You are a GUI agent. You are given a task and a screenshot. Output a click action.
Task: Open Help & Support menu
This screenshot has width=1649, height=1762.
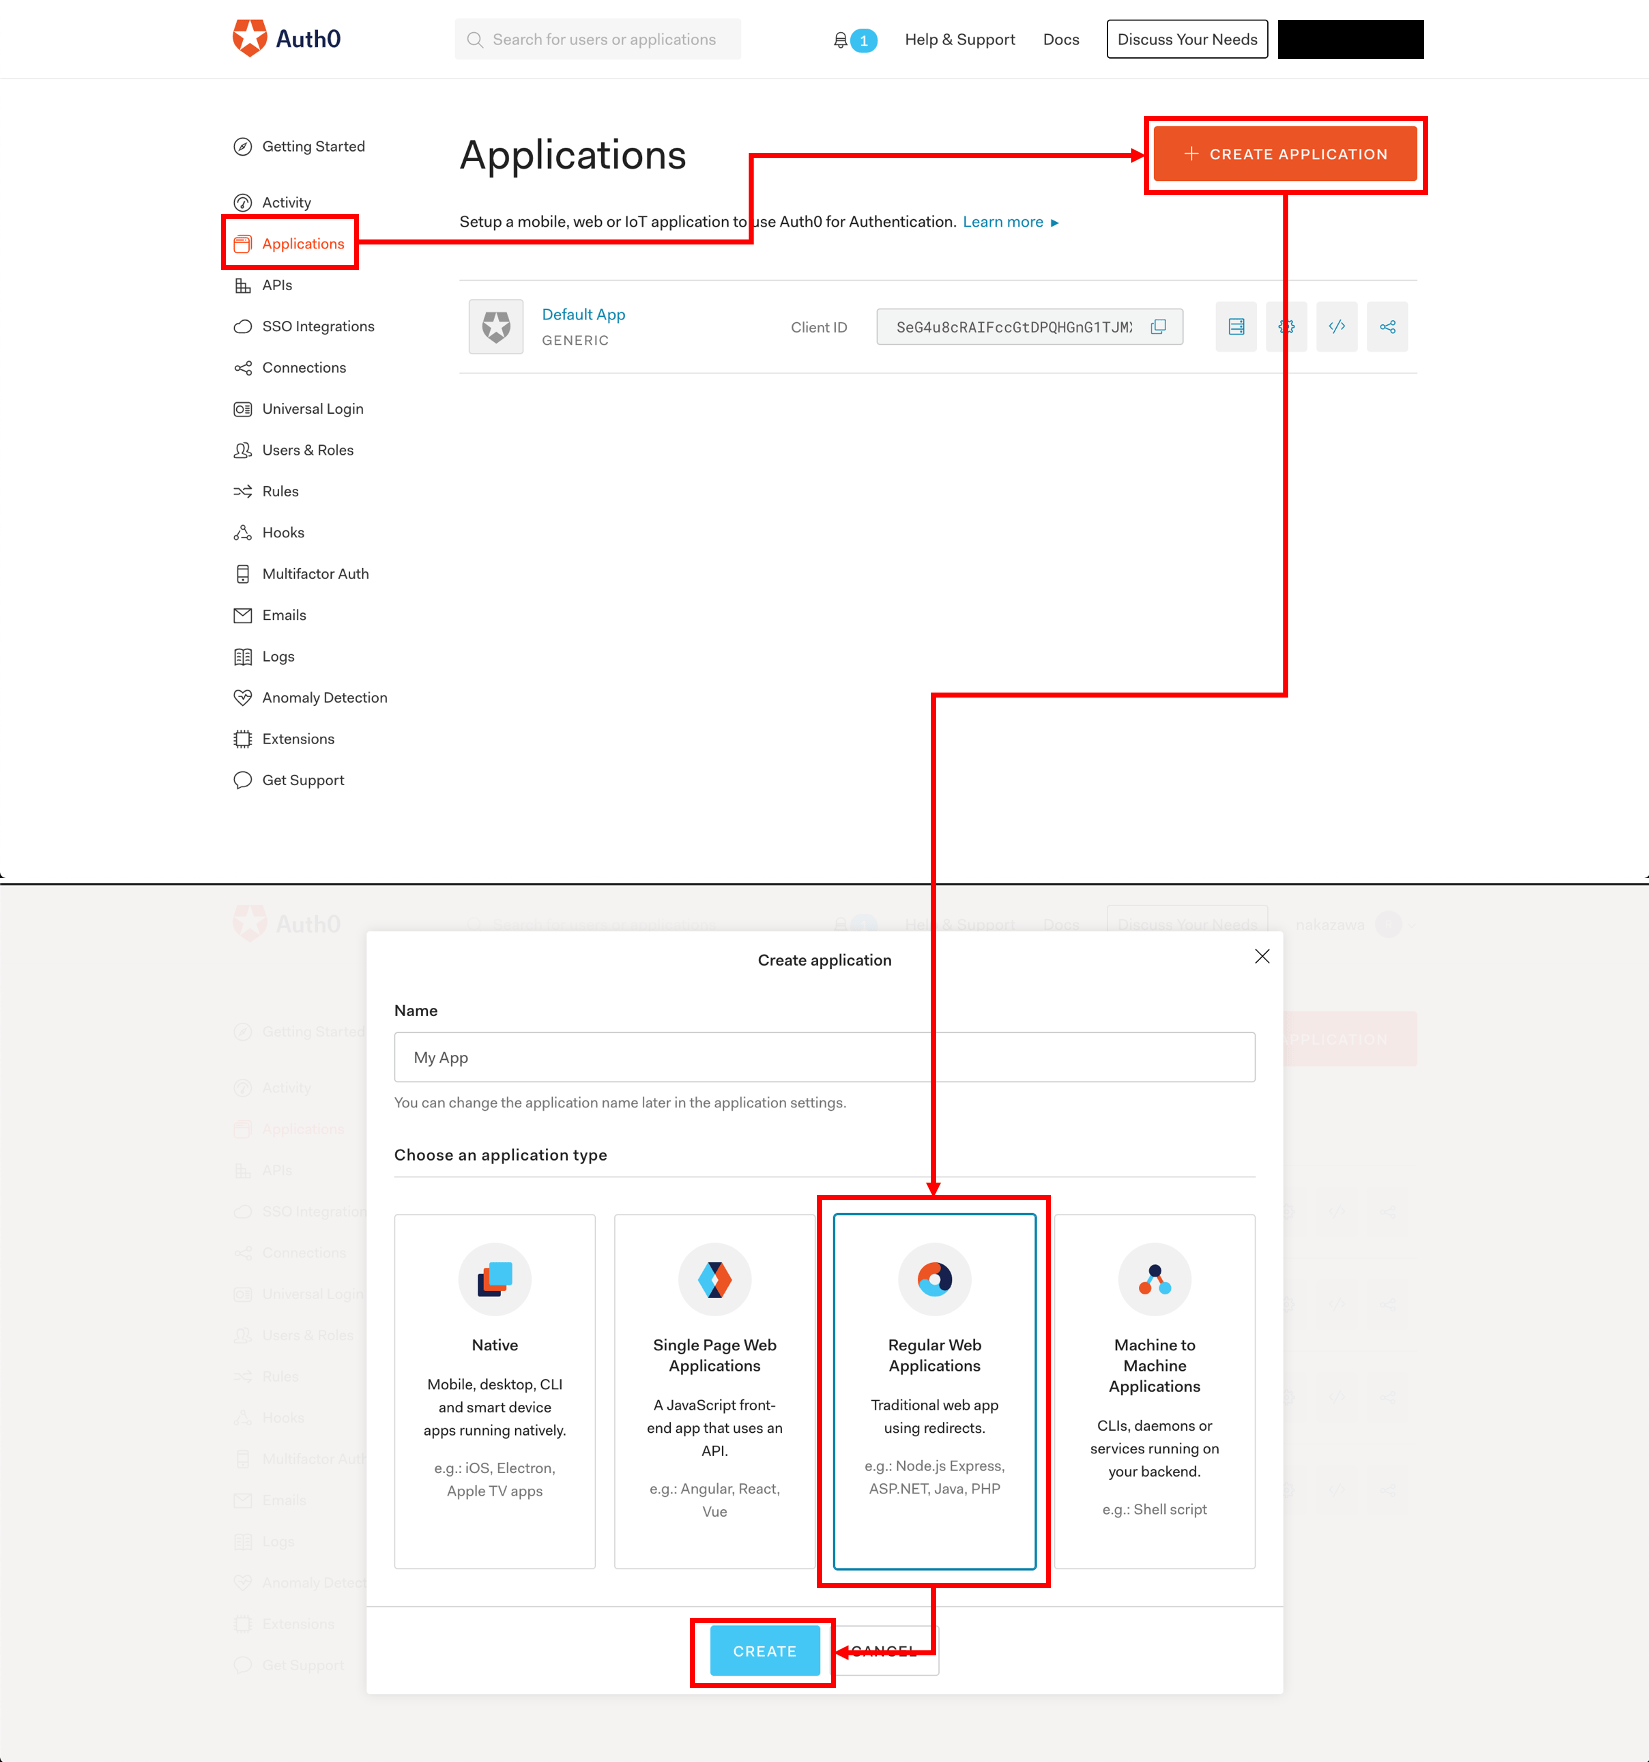coord(960,39)
